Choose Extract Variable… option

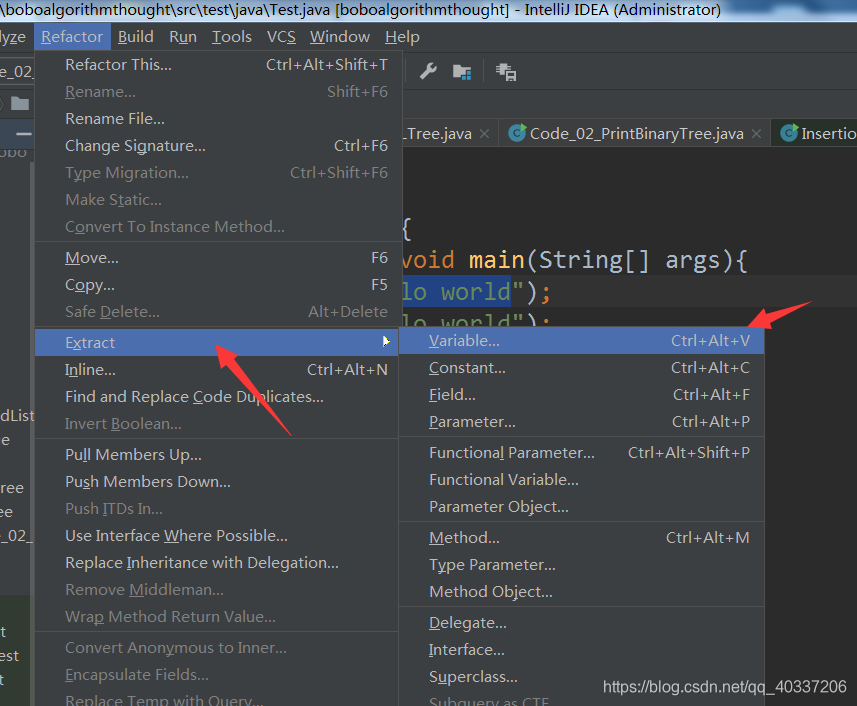(x=582, y=341)
